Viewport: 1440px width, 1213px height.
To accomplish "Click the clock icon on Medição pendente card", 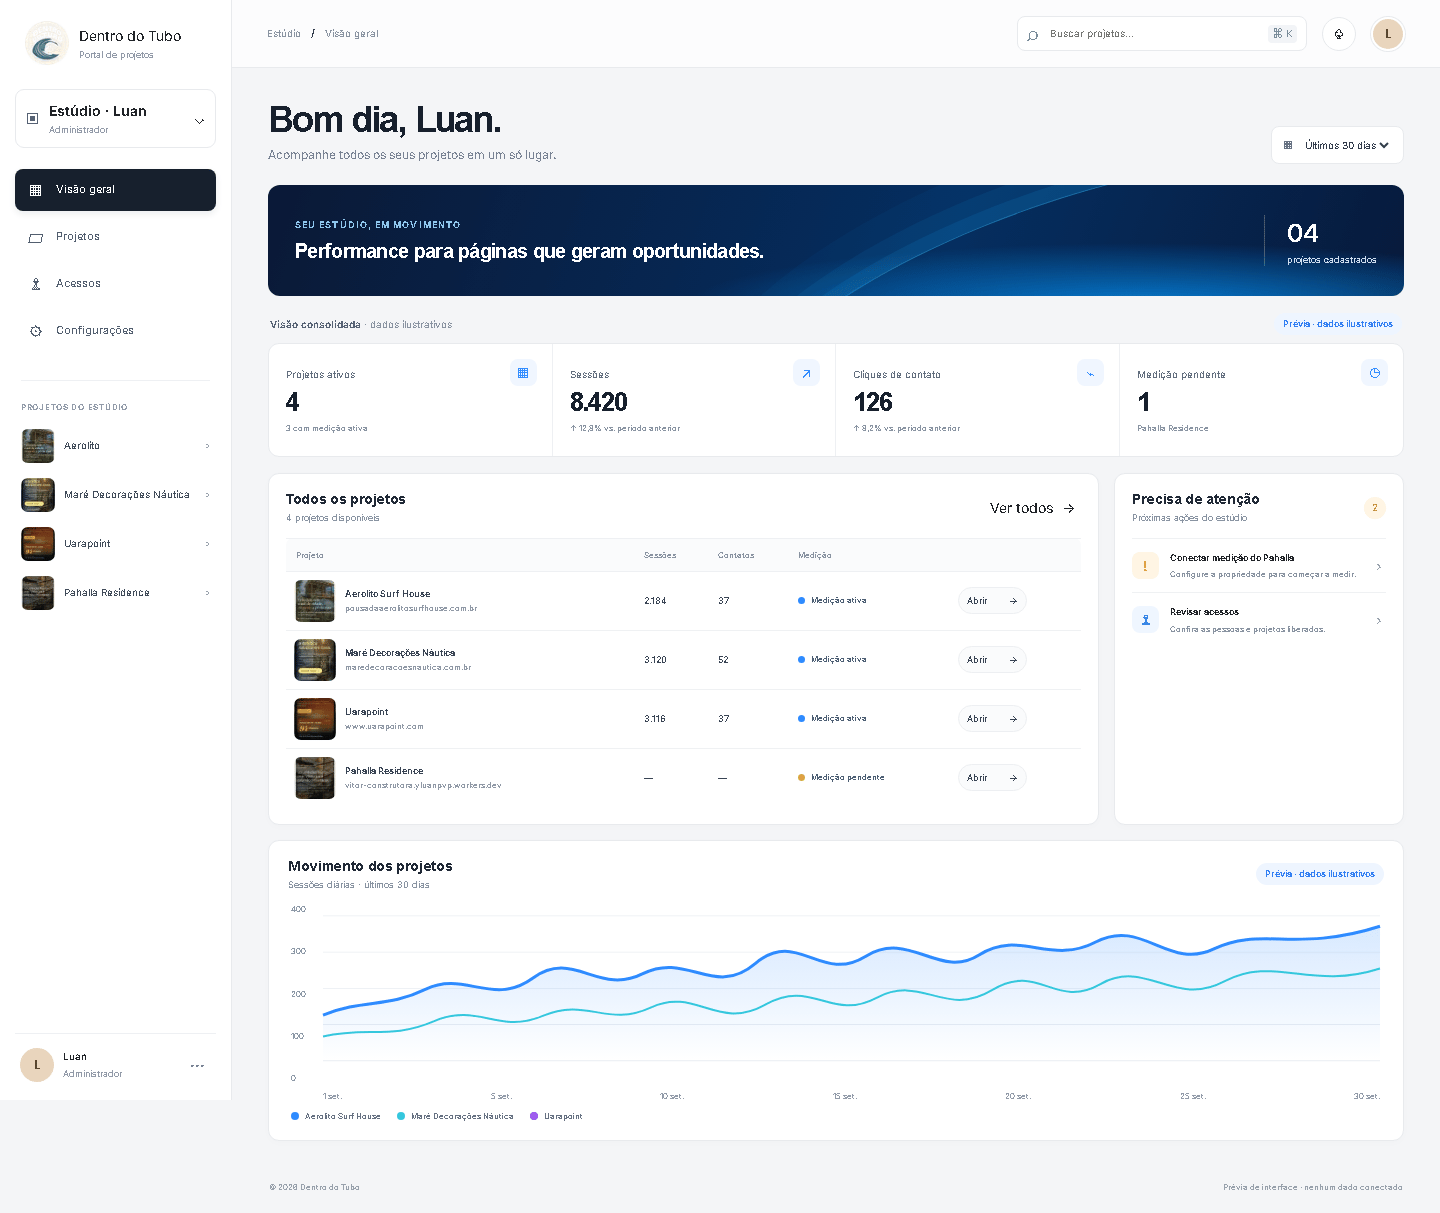I will [x=1374, y=373].
